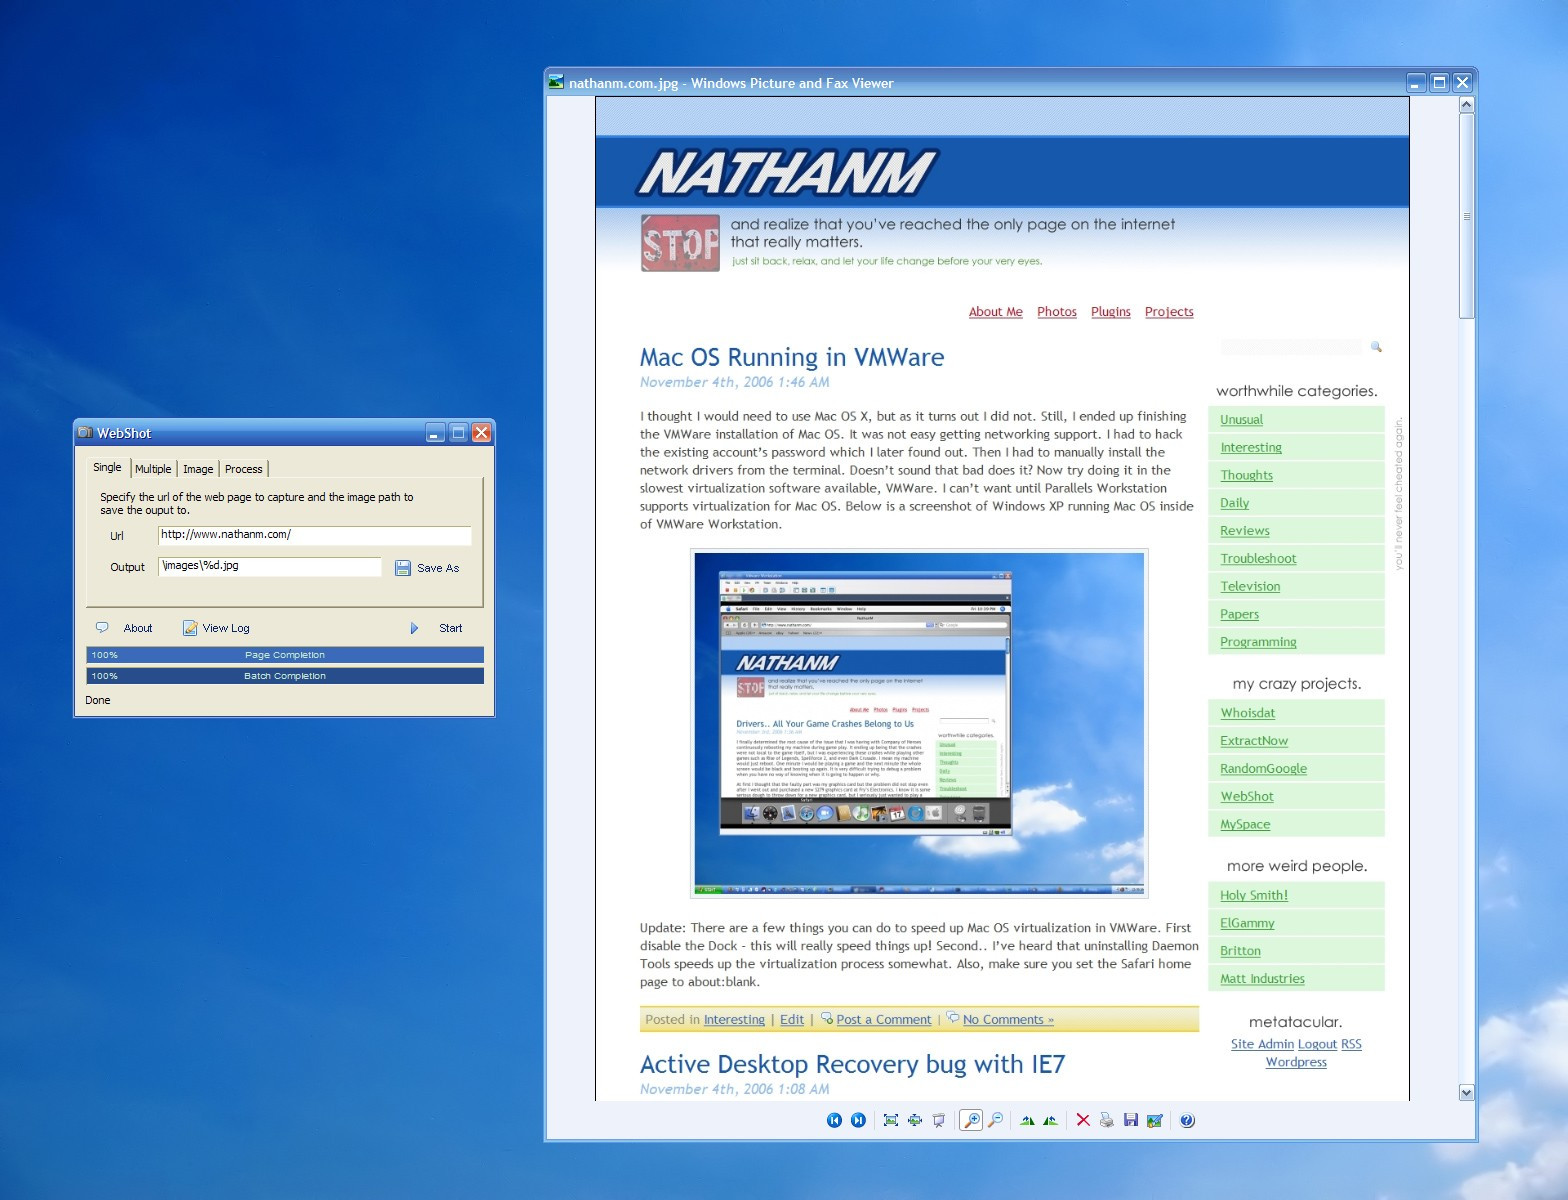The height and width of the screenshot is (1200, 1568).
Task: Select the Zoom In magnifier tool
Action: click(x=971, y=1120)
